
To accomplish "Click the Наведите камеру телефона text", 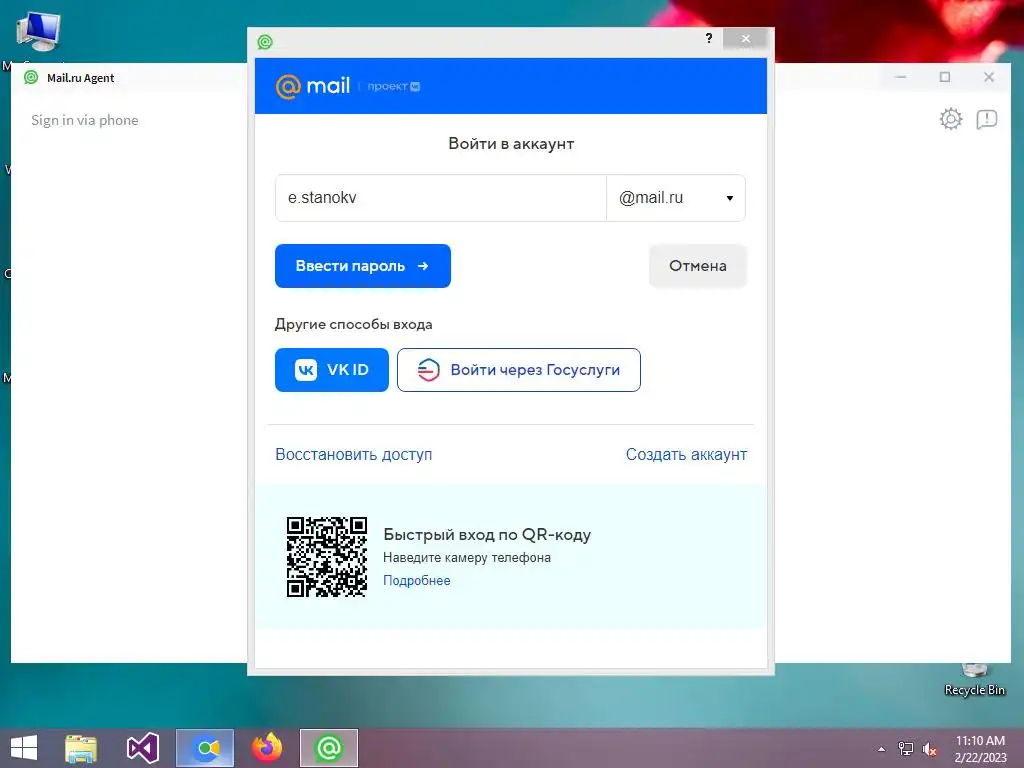I will (x=466, y=558).
